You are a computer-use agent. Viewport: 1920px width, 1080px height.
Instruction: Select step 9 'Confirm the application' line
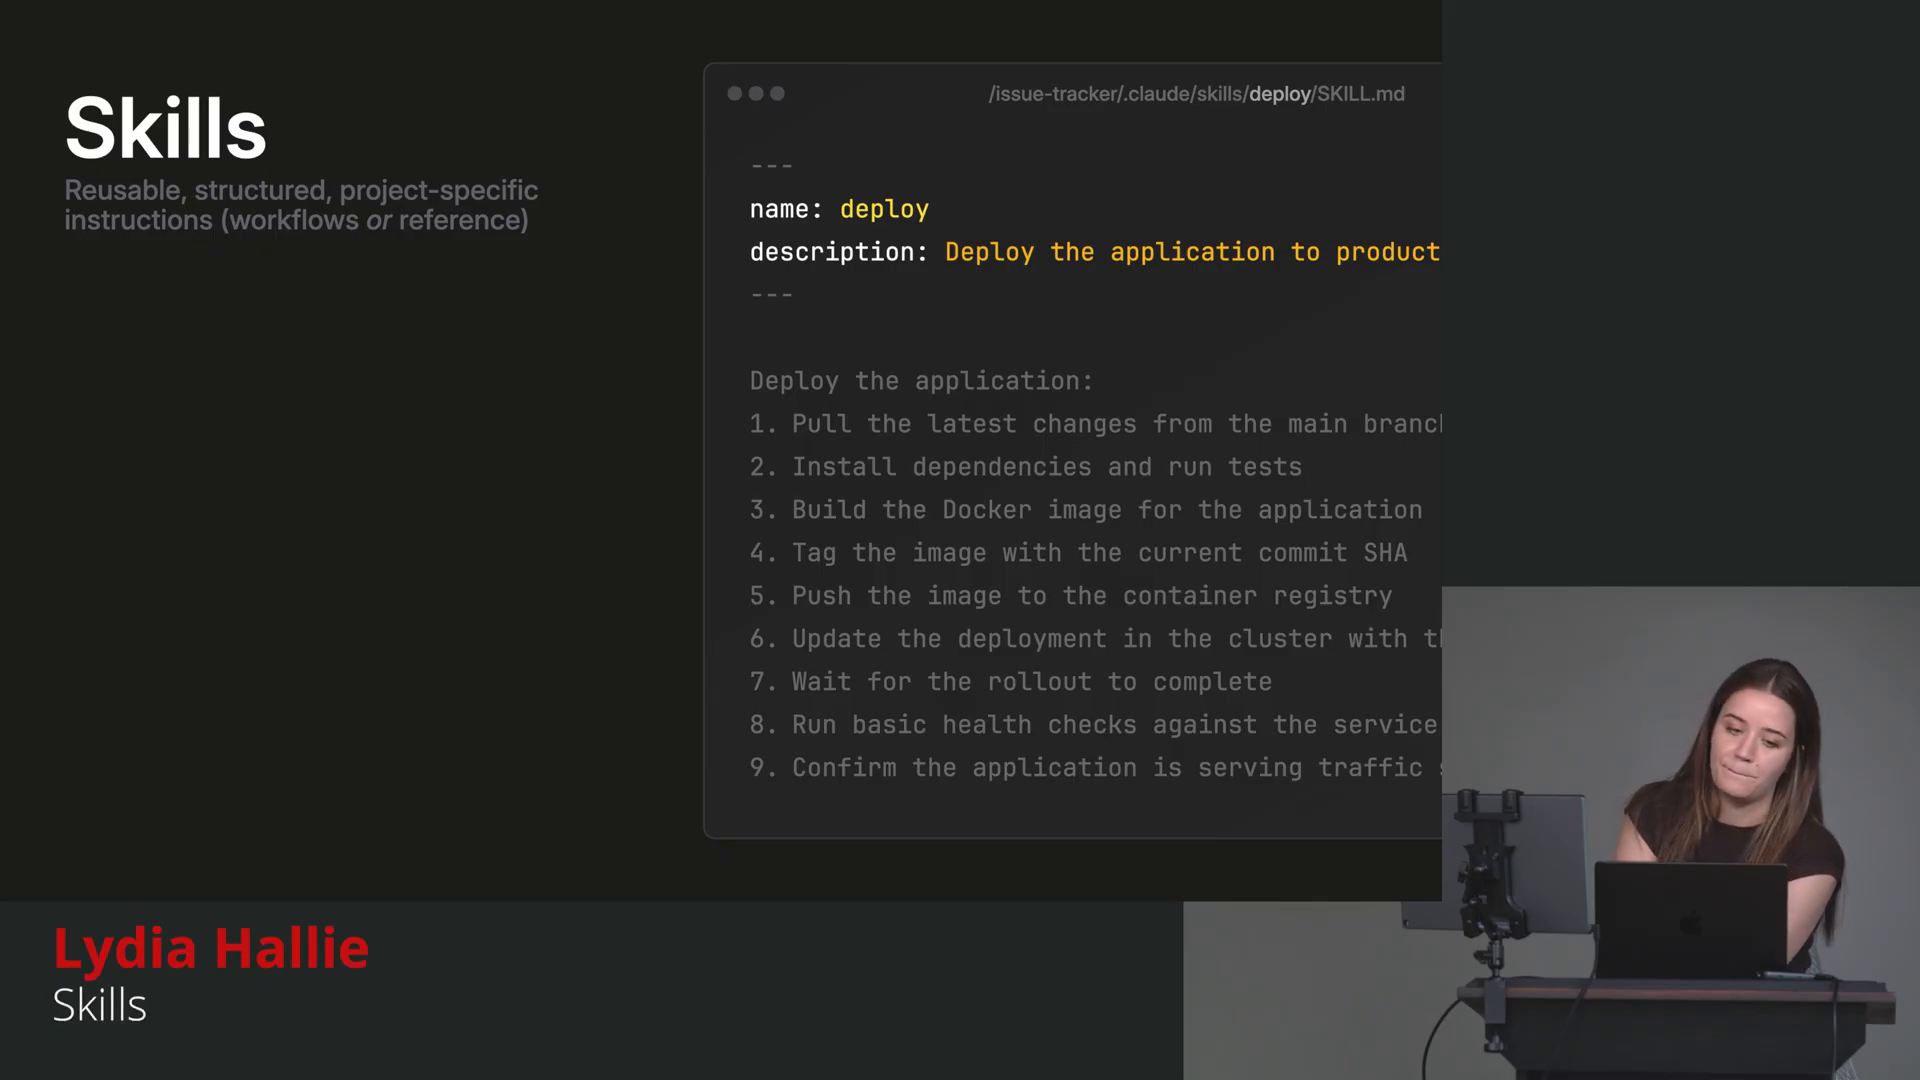click(1095, 768)
